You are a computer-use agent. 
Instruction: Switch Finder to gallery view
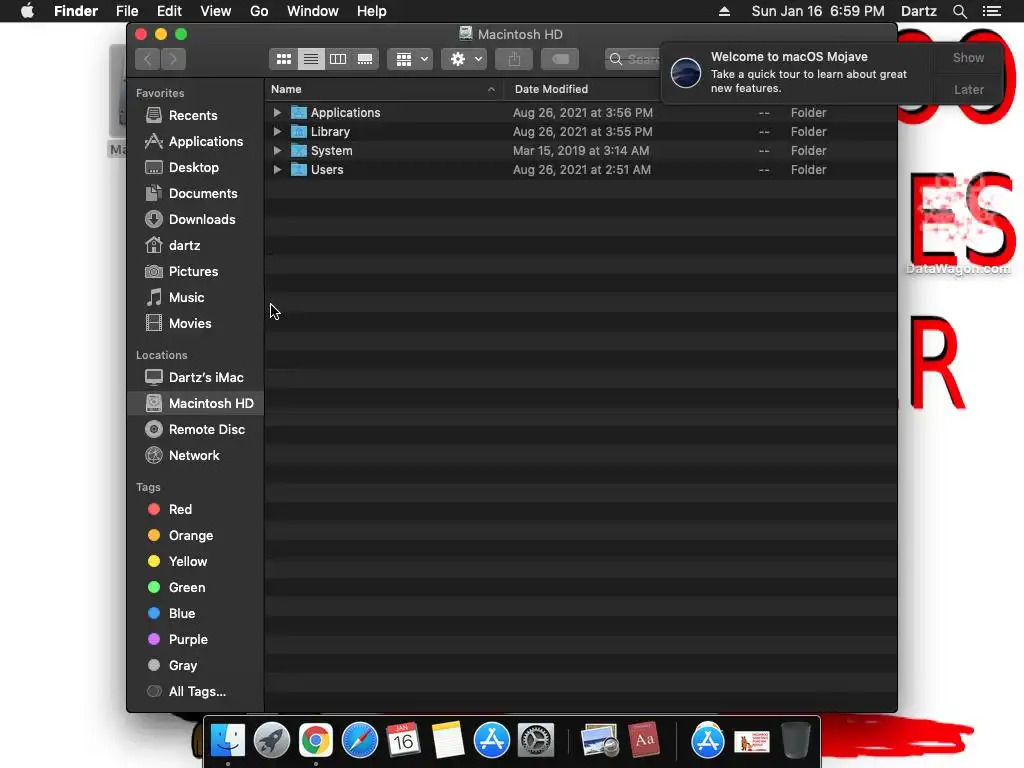(365, 59)
